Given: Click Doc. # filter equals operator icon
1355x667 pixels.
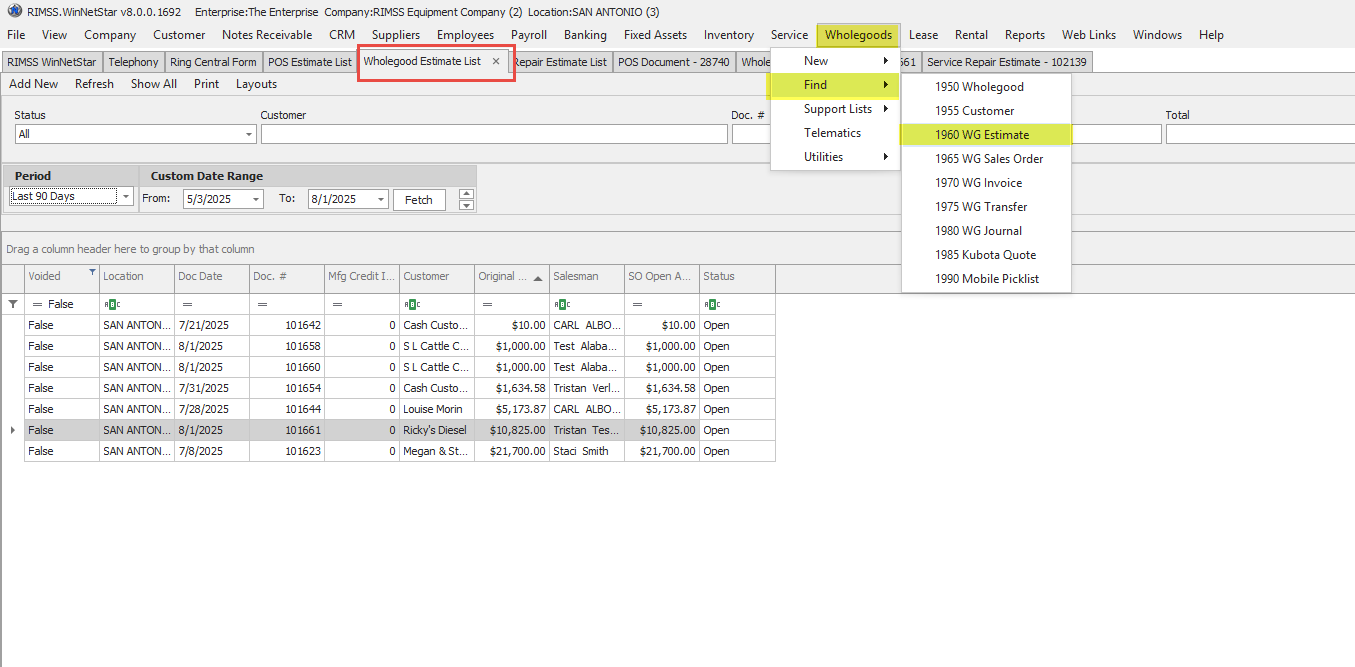Looking at the screenshot, I should click(x=262, y=304).
